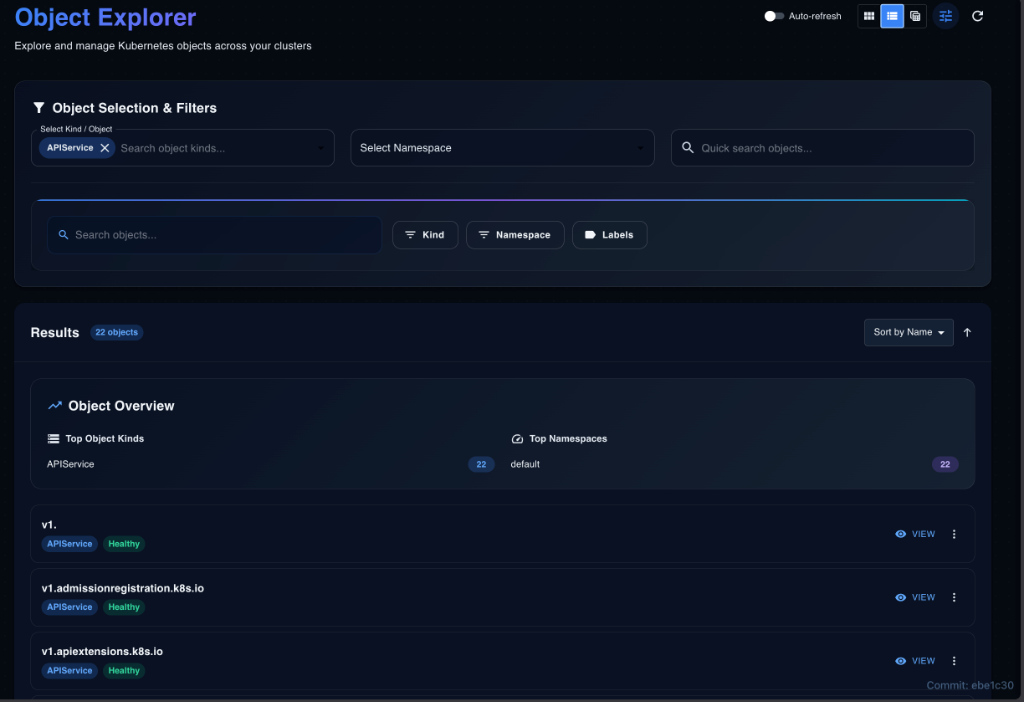The image size is (1024, 702).
Task: Select the list view icon
Action: (892, 16)
